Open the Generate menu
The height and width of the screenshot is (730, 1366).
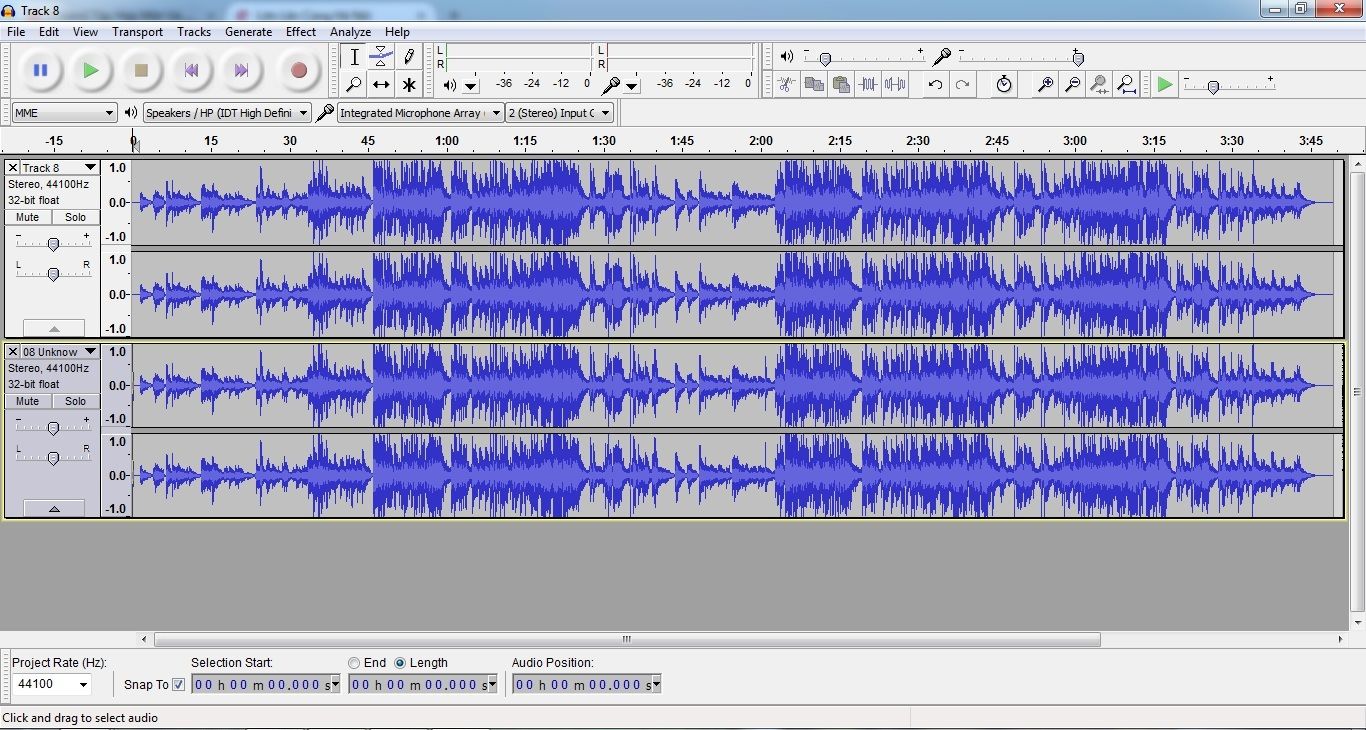click(x=248, y=32)
